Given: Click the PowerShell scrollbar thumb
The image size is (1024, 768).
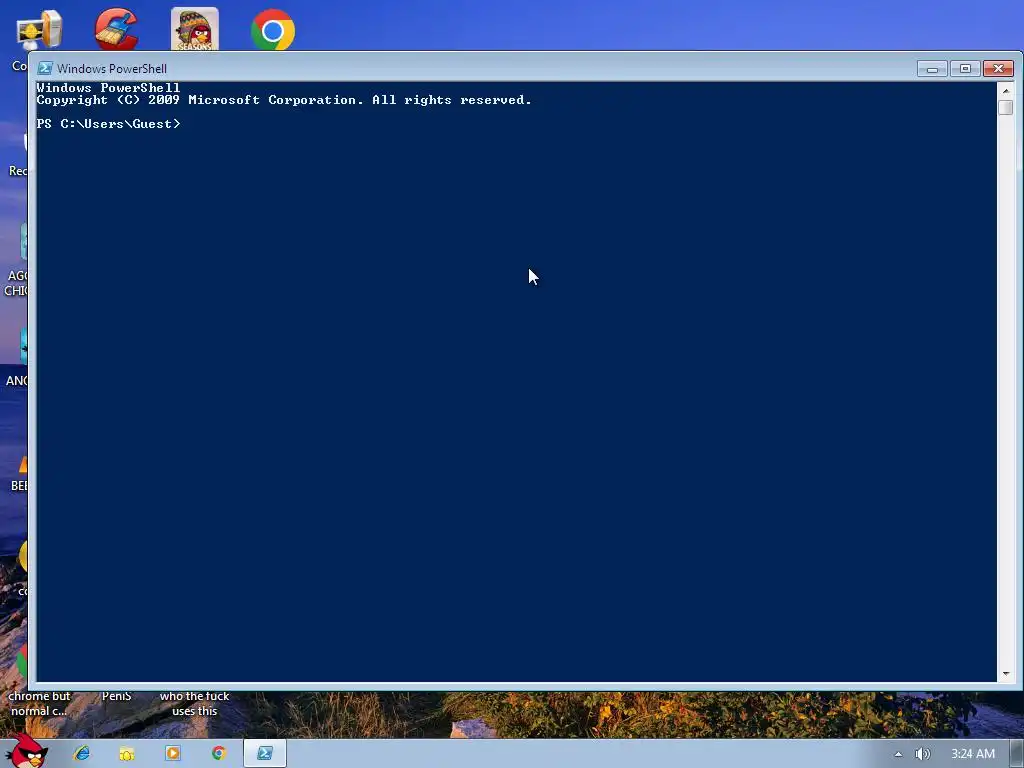Looking at the screenshot, I should 1006,108.
